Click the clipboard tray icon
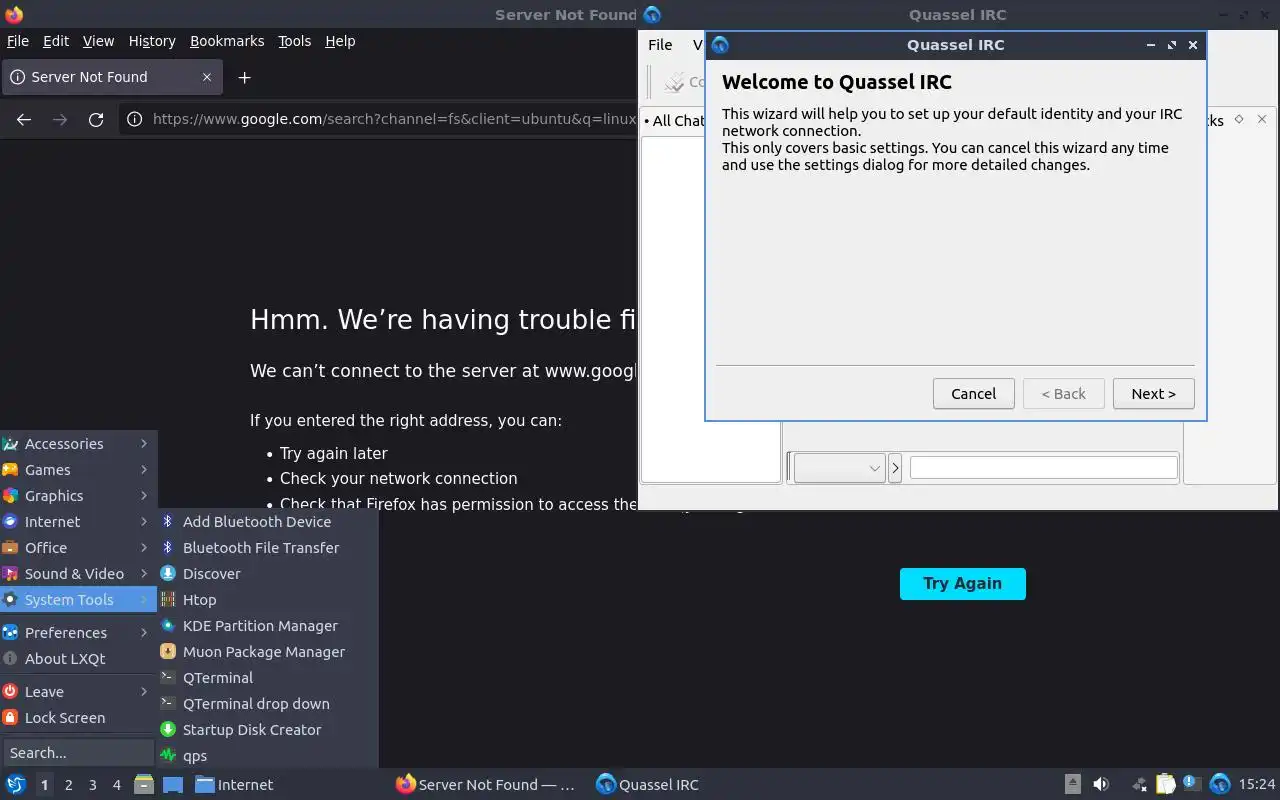1280x800 pixels. pyautogui.click(x=1166, y=784)
